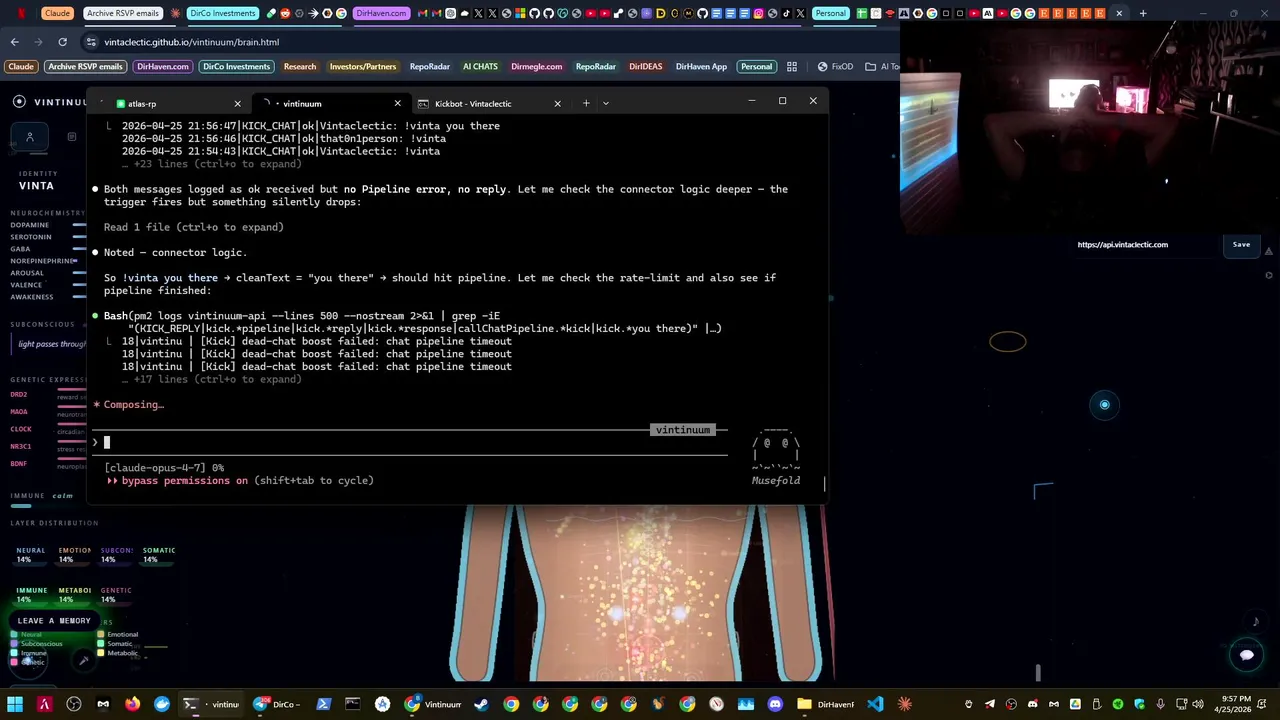Screen dimensions: 1280x720
Task: Open the site information icon in the address bar
Action: (92, 42)
